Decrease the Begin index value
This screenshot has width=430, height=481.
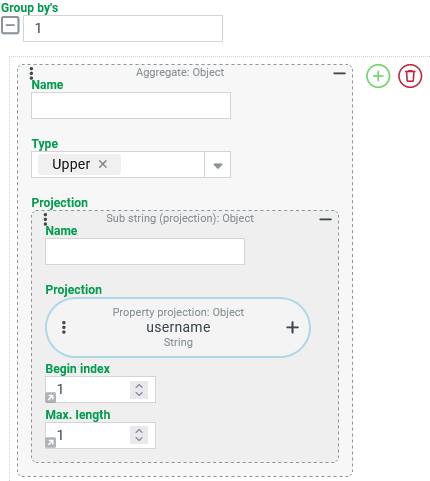[x=139, y=394]
